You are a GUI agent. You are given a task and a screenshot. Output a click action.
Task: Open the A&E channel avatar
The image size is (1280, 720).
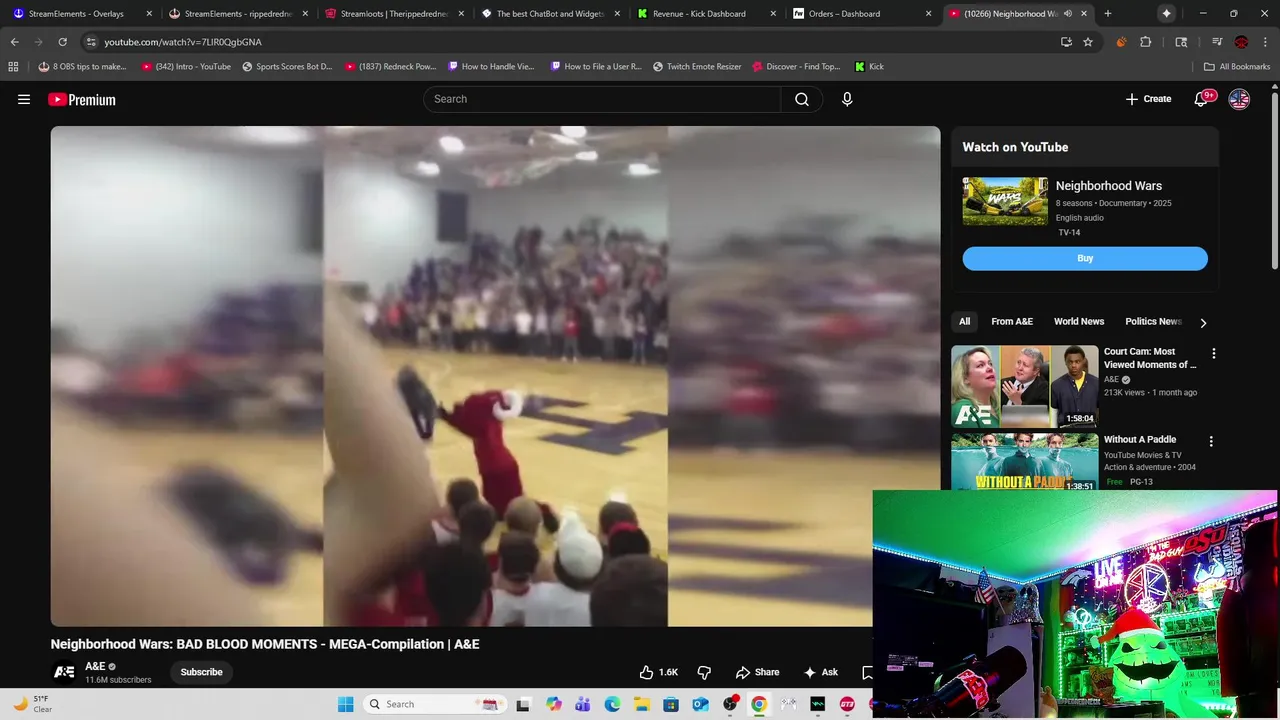coord(64,672)
